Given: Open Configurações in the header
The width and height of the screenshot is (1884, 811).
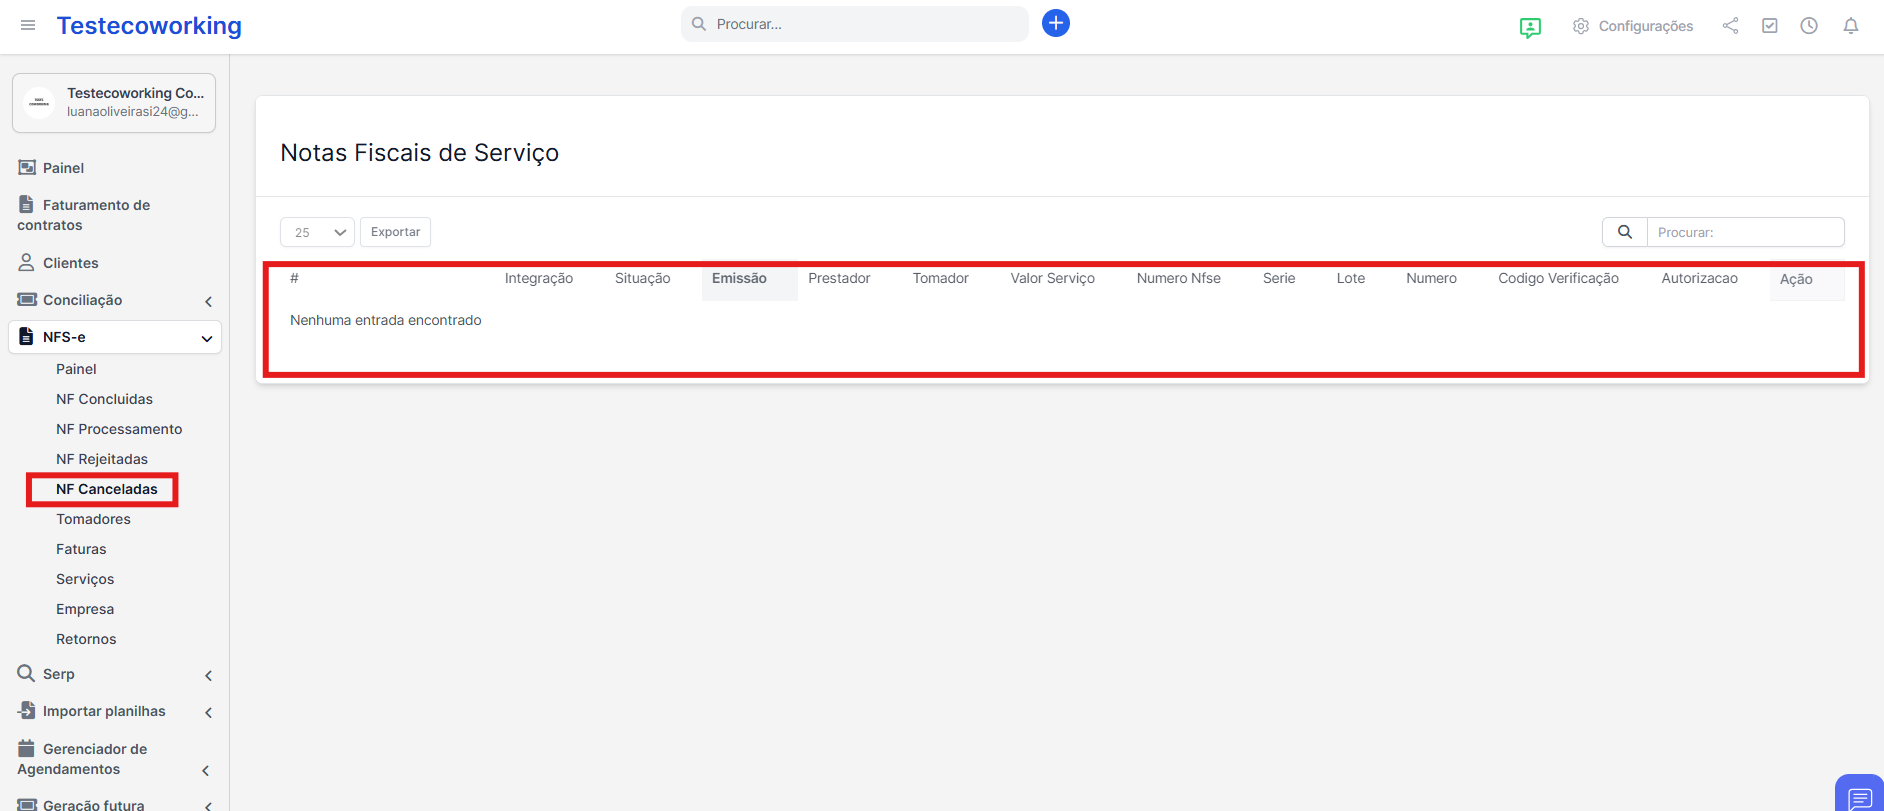Looking at the screenshot, I should click(x=1632, y=26).
